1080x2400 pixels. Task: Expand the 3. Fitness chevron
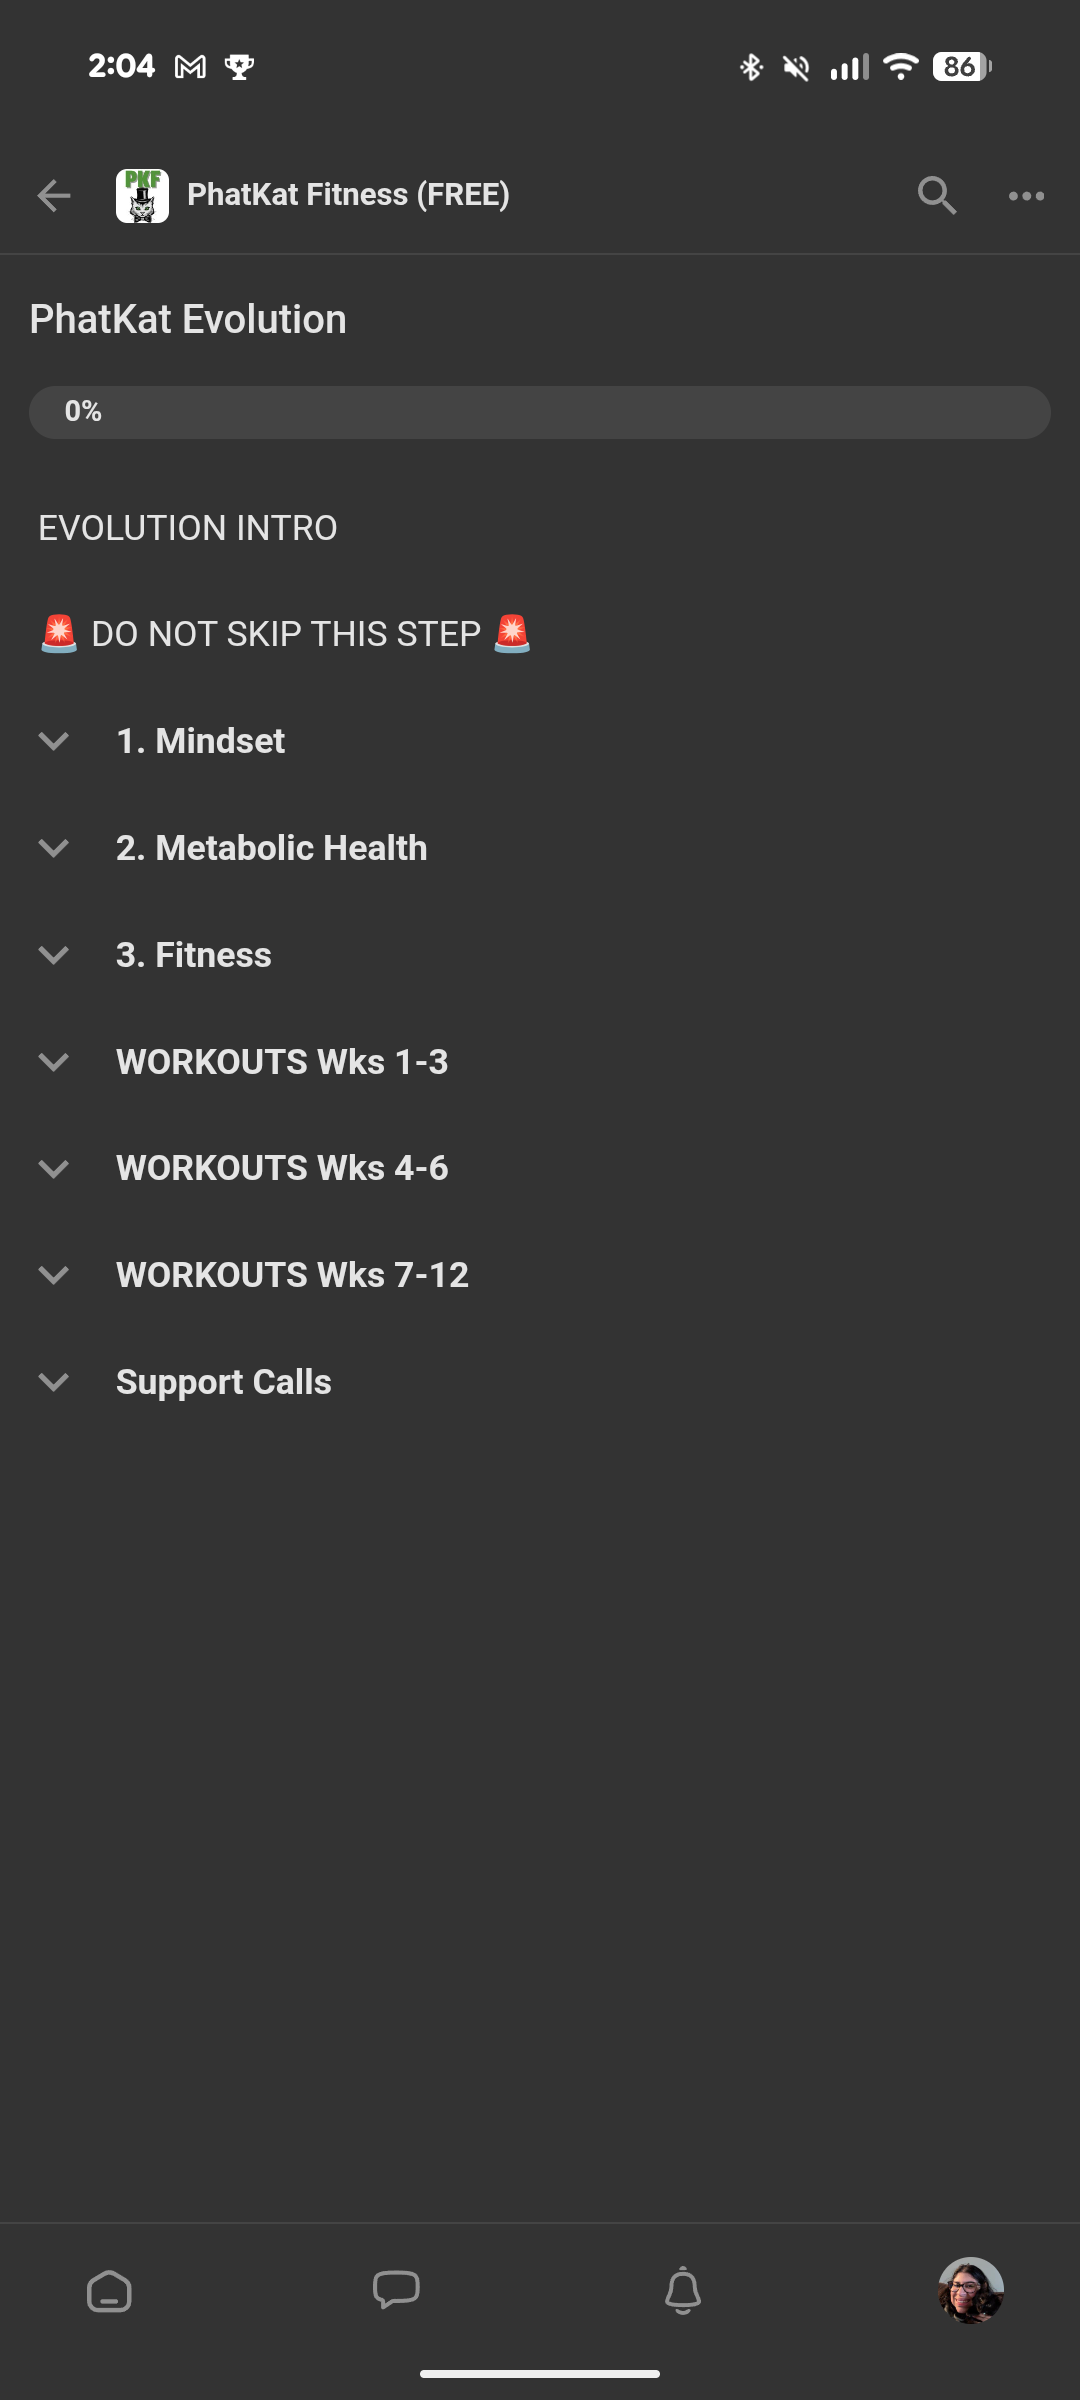pos(54,955)
